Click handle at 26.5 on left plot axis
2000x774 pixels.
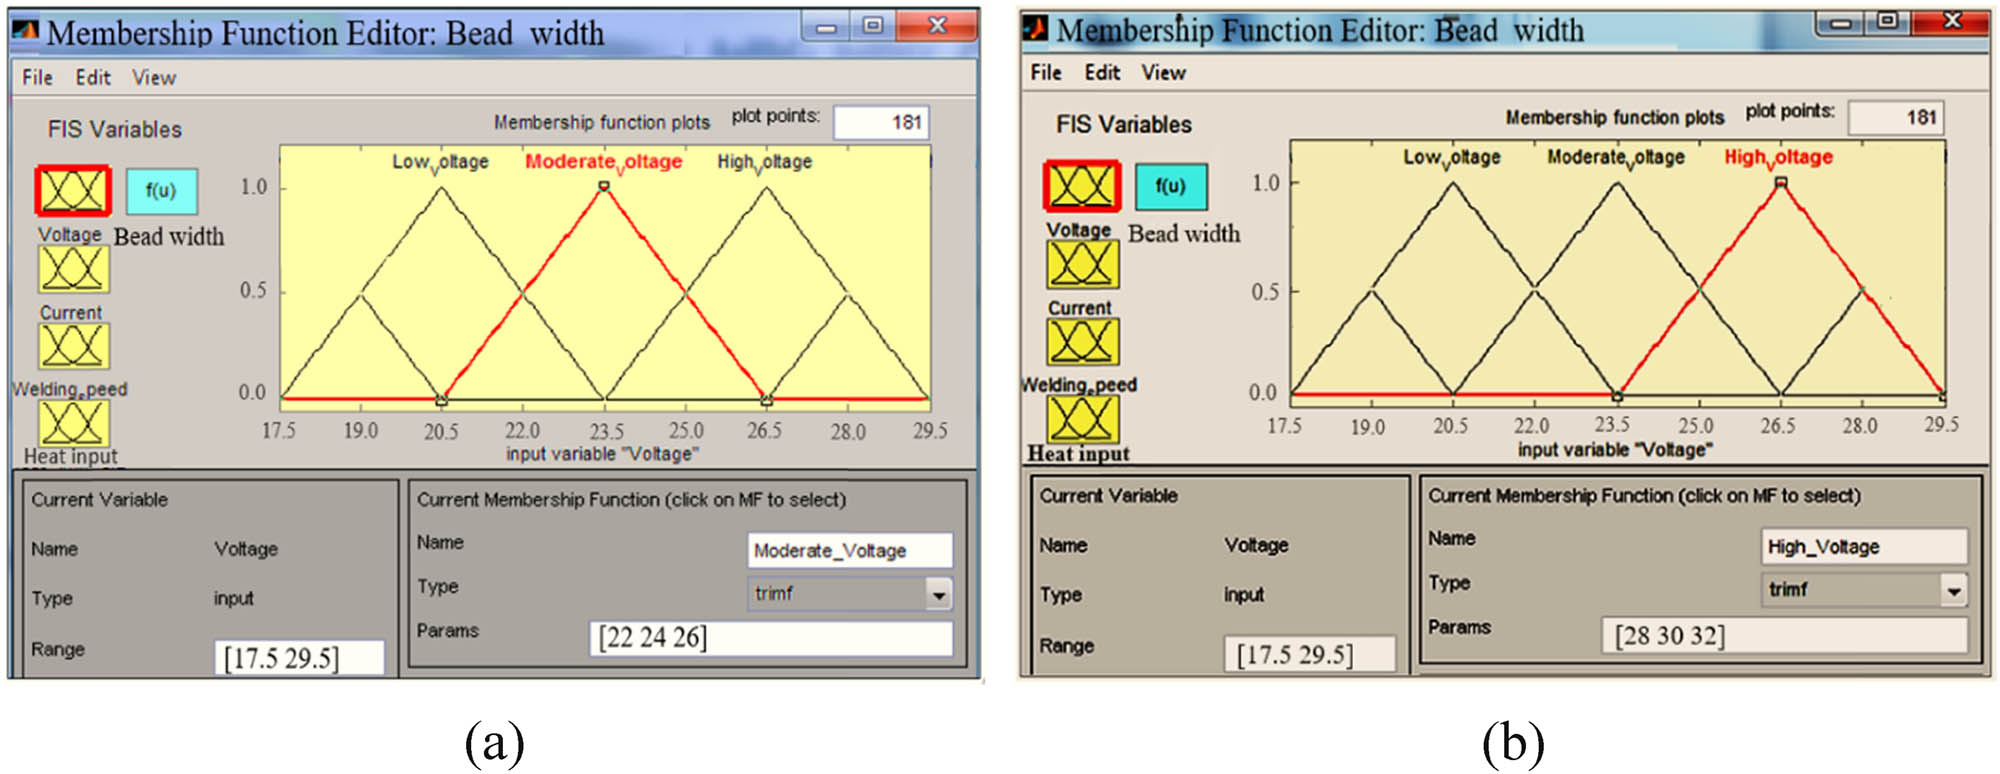[x=766, y=400]
